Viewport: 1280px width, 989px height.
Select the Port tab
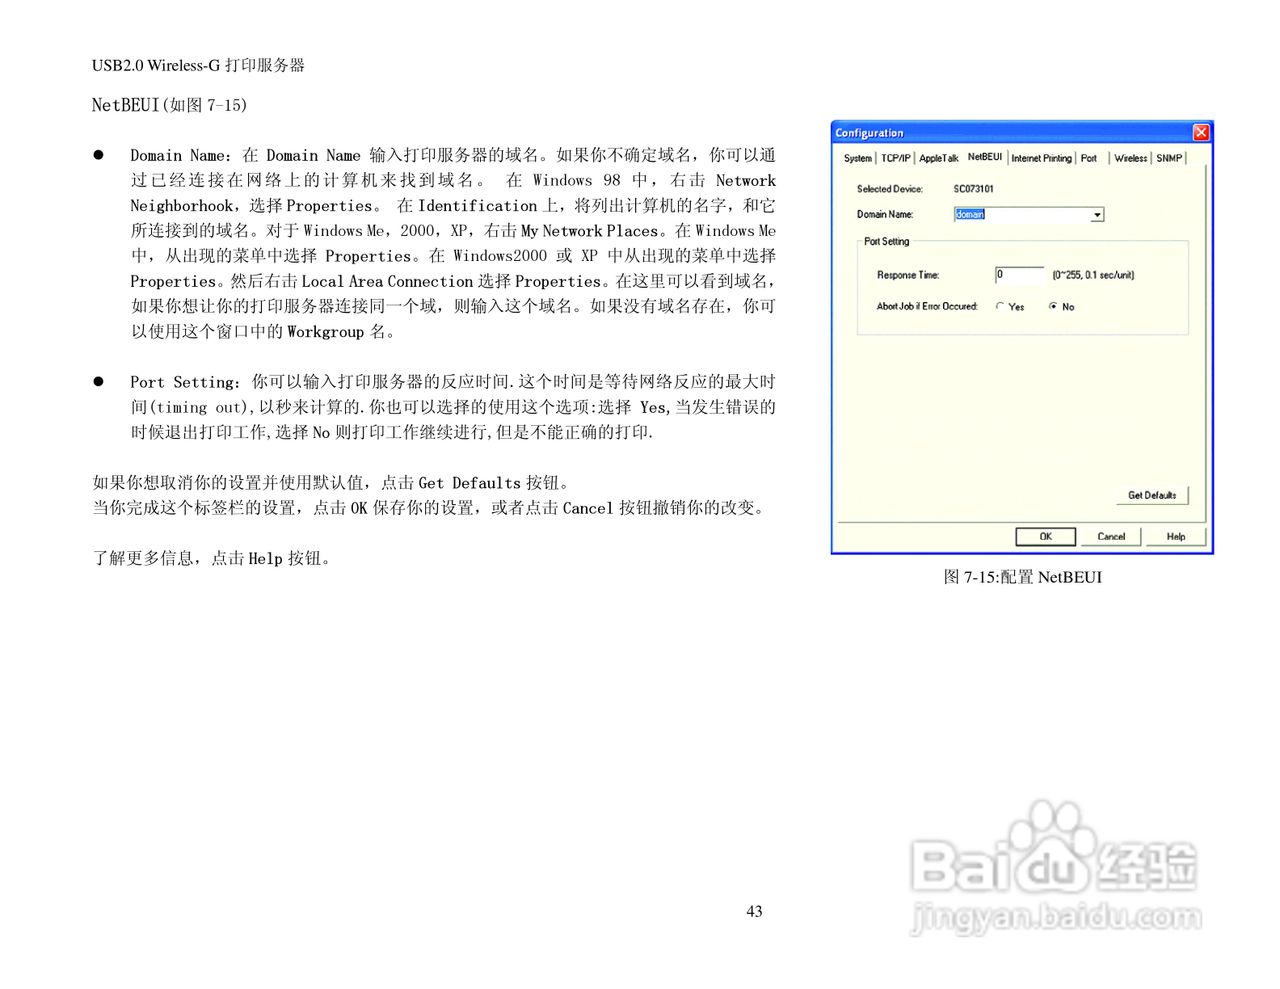(1089, 157)
